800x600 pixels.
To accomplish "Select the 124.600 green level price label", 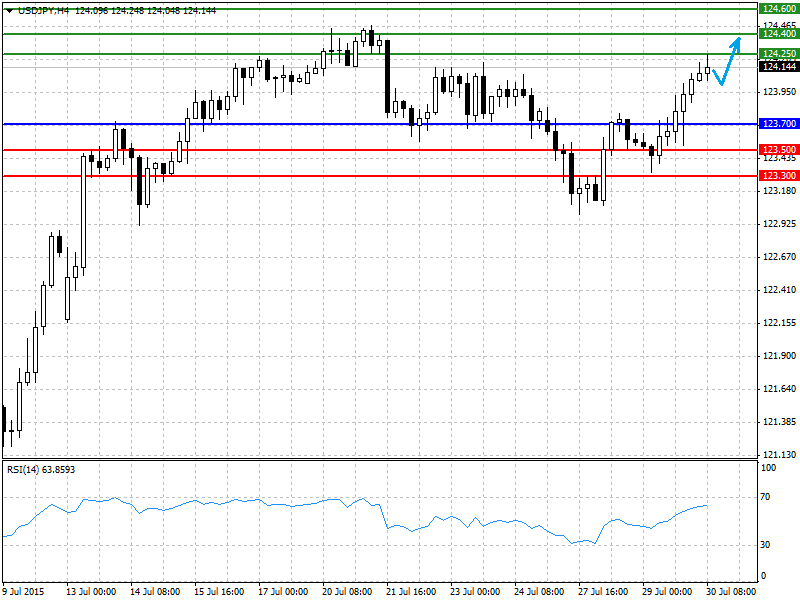I will coord(779,9).
